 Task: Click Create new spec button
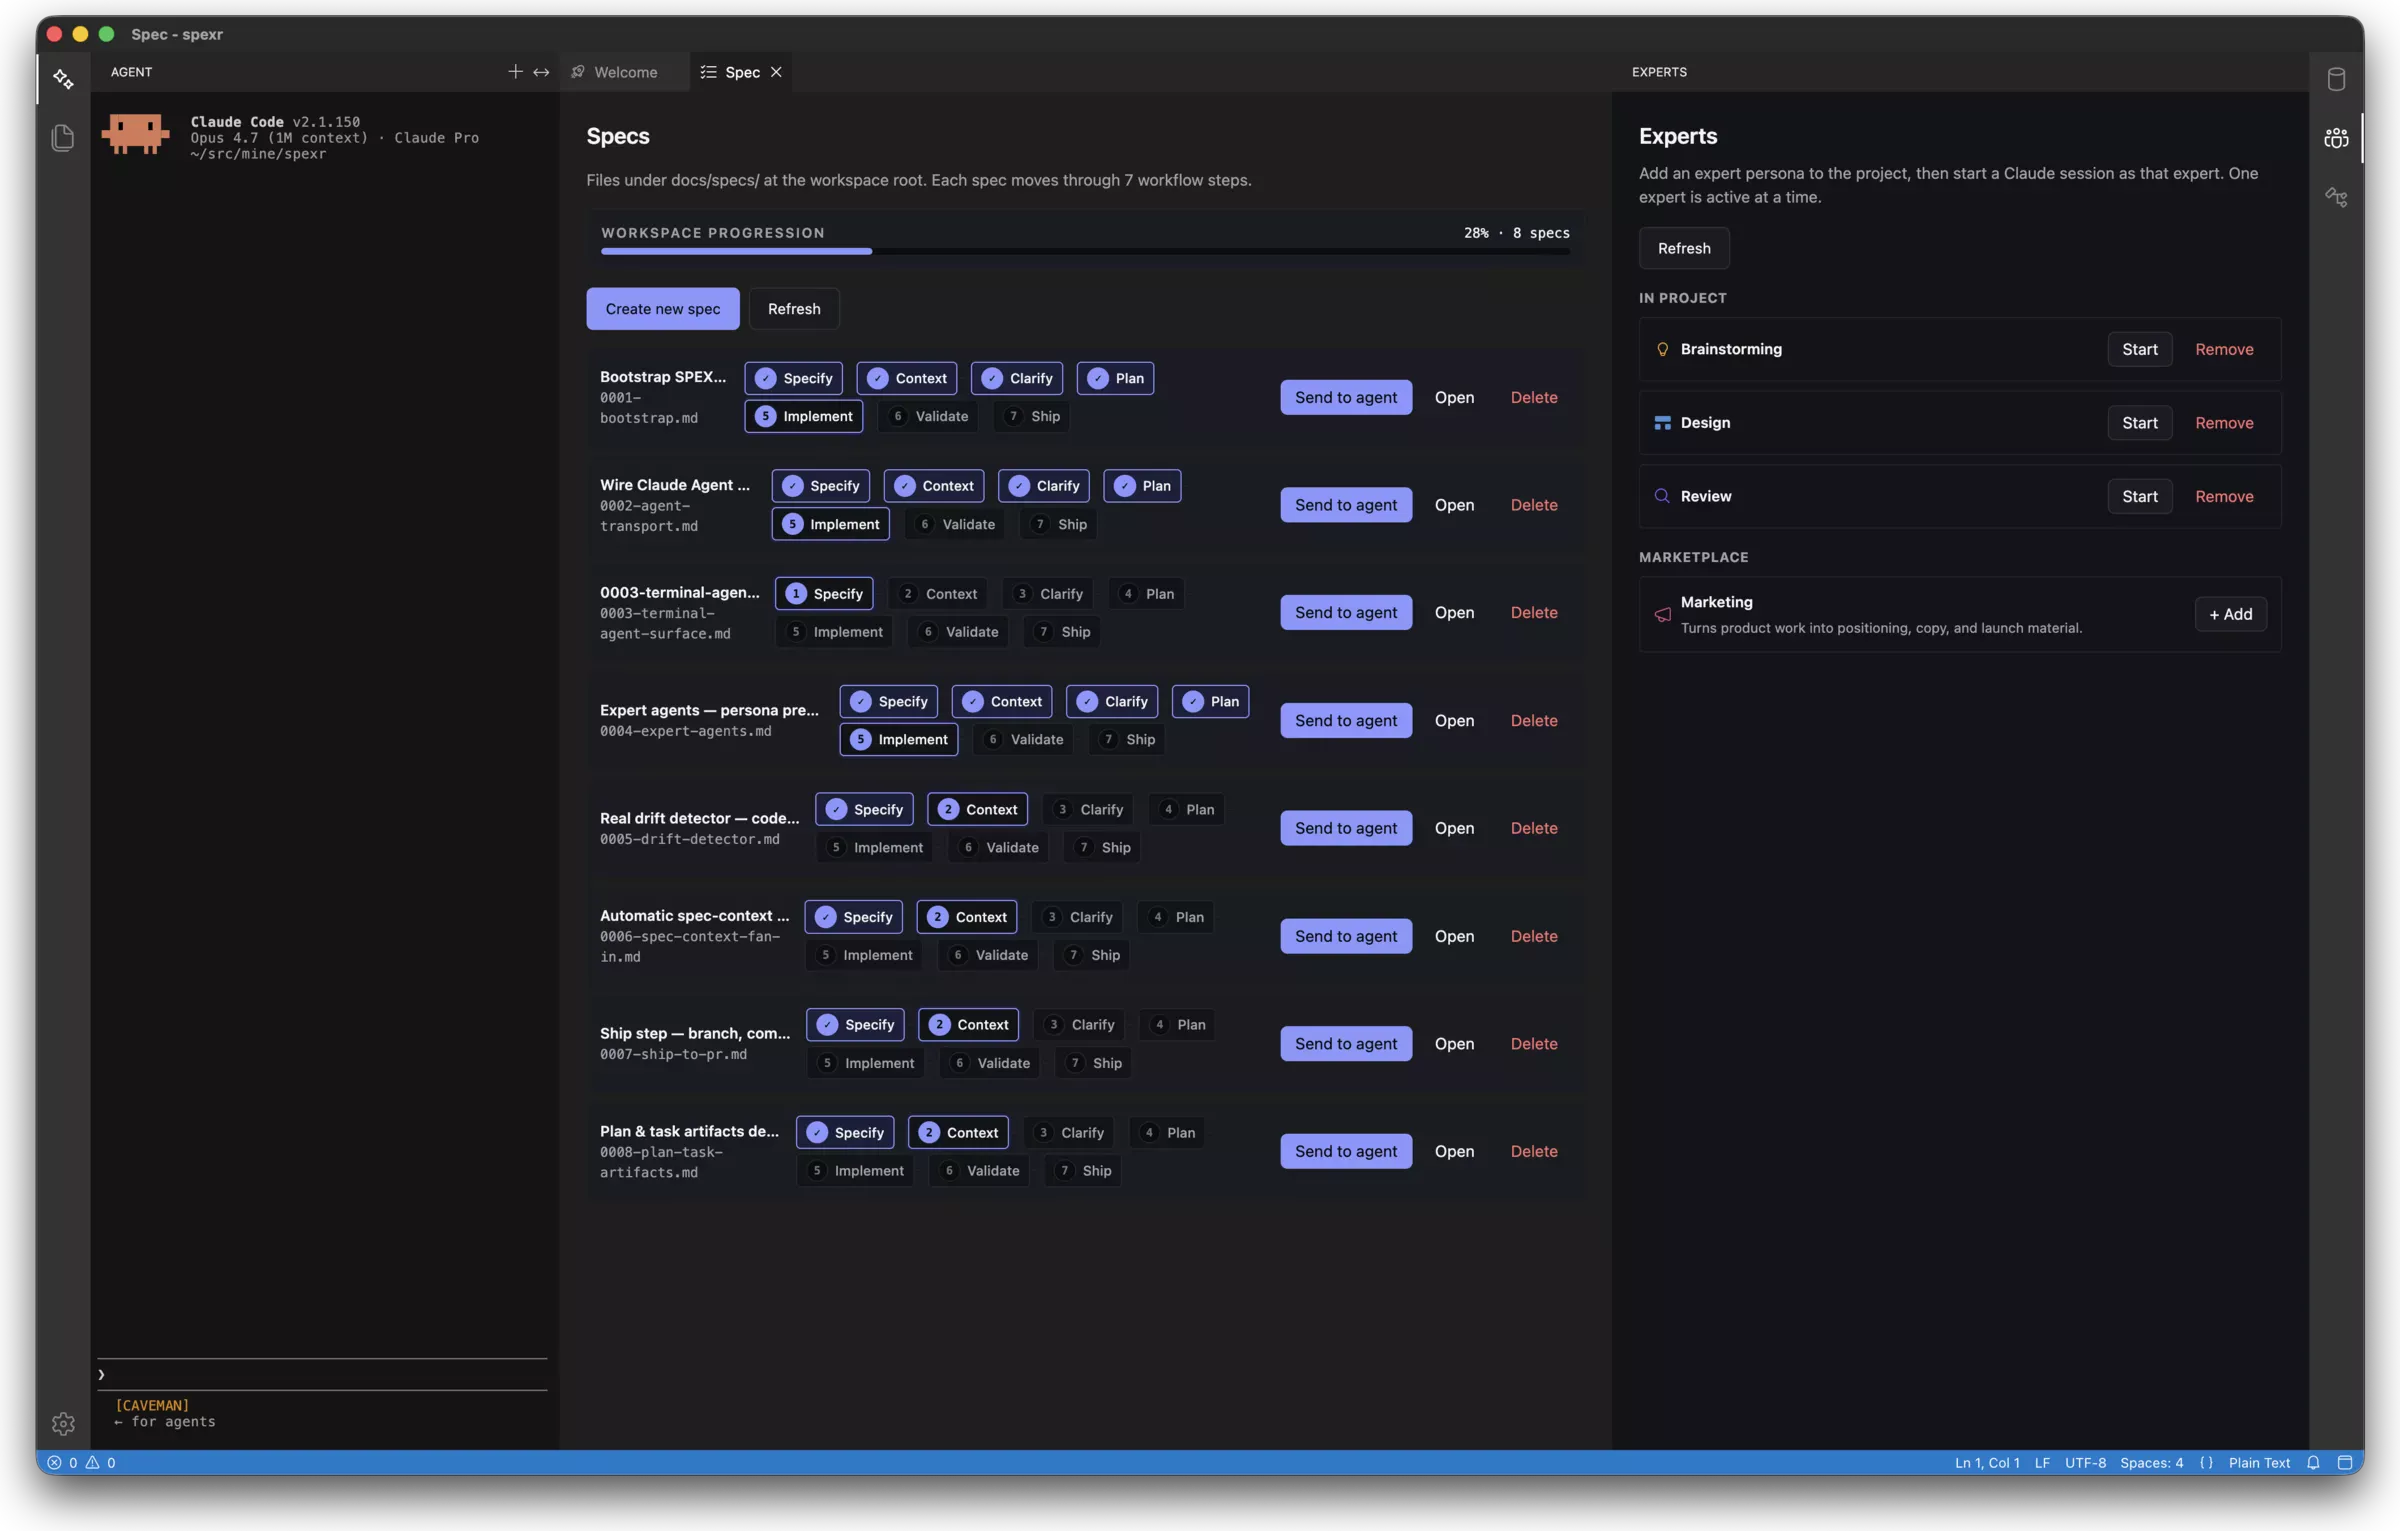pos(662,309)
